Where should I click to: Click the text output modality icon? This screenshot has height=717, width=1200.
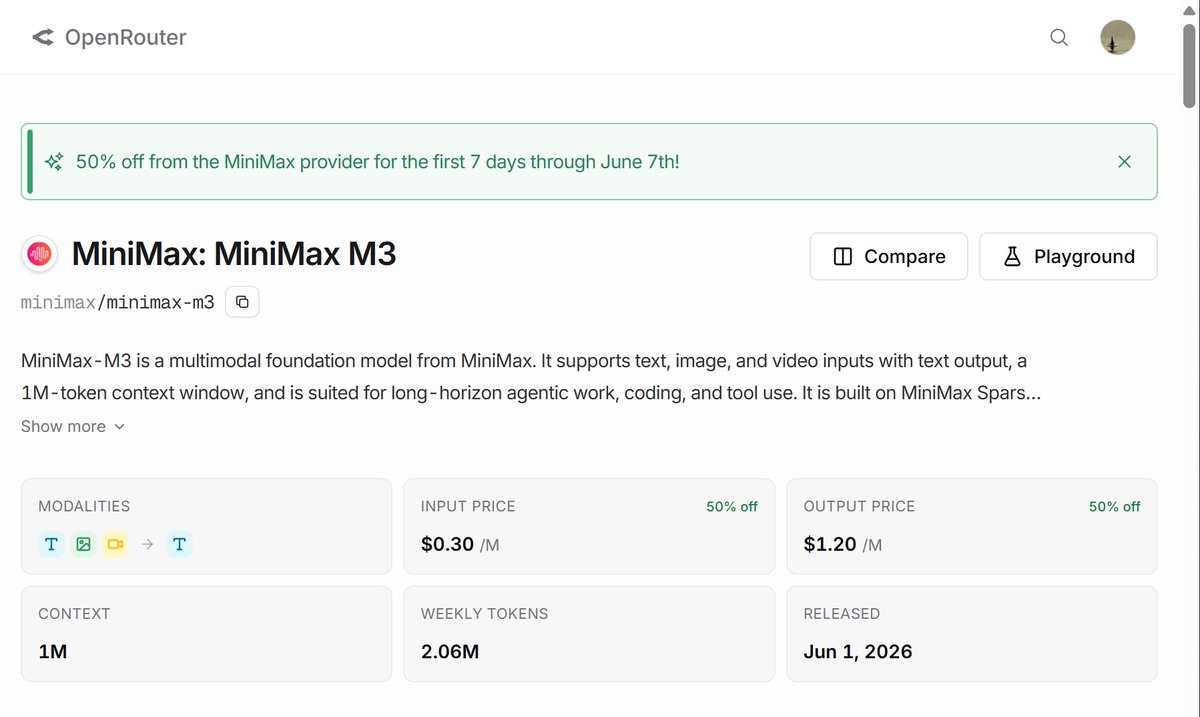click(x=179, y=544)
